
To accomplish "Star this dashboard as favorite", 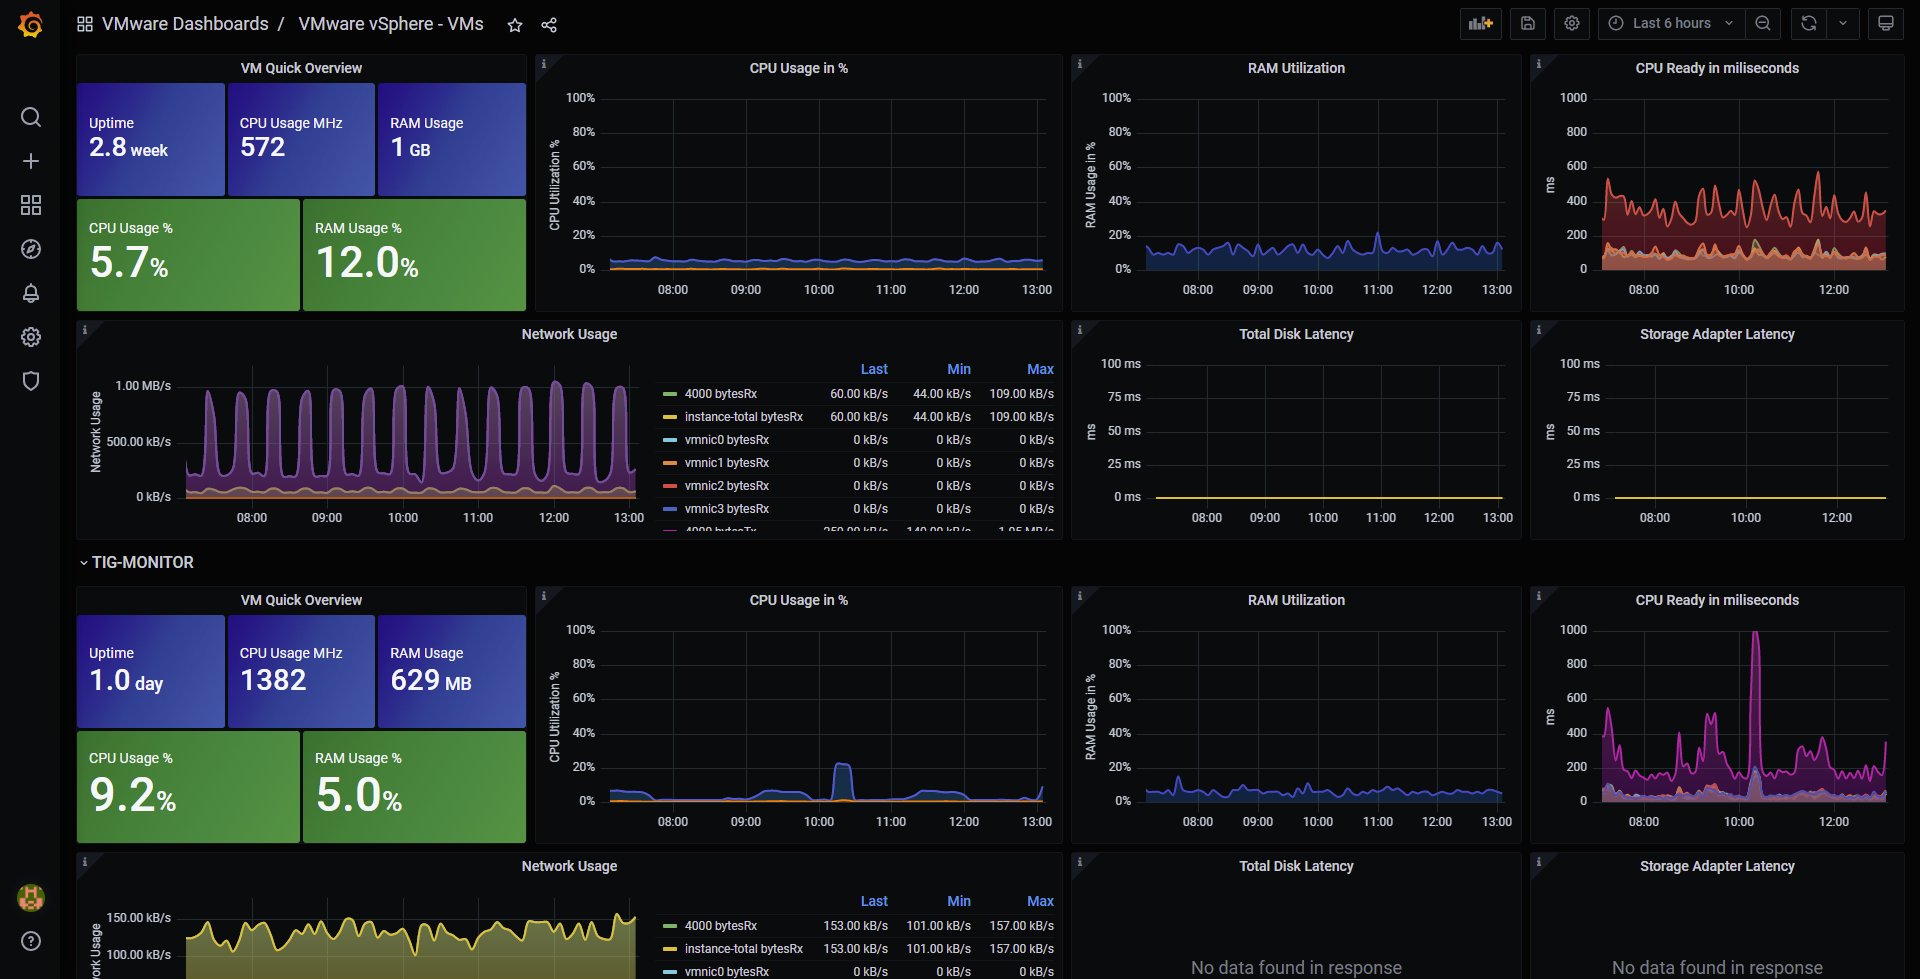I will point(515,25).
